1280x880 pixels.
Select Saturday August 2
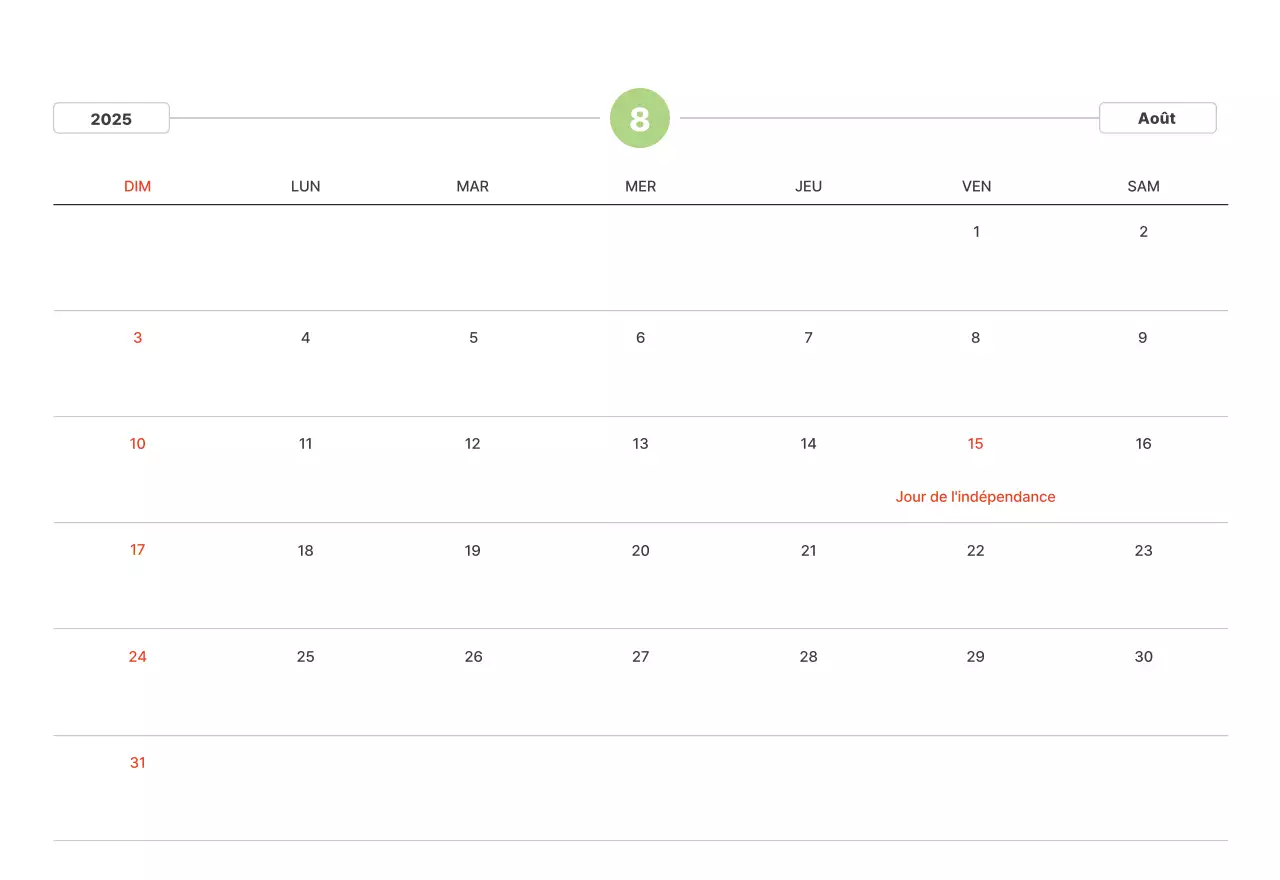1143,232
